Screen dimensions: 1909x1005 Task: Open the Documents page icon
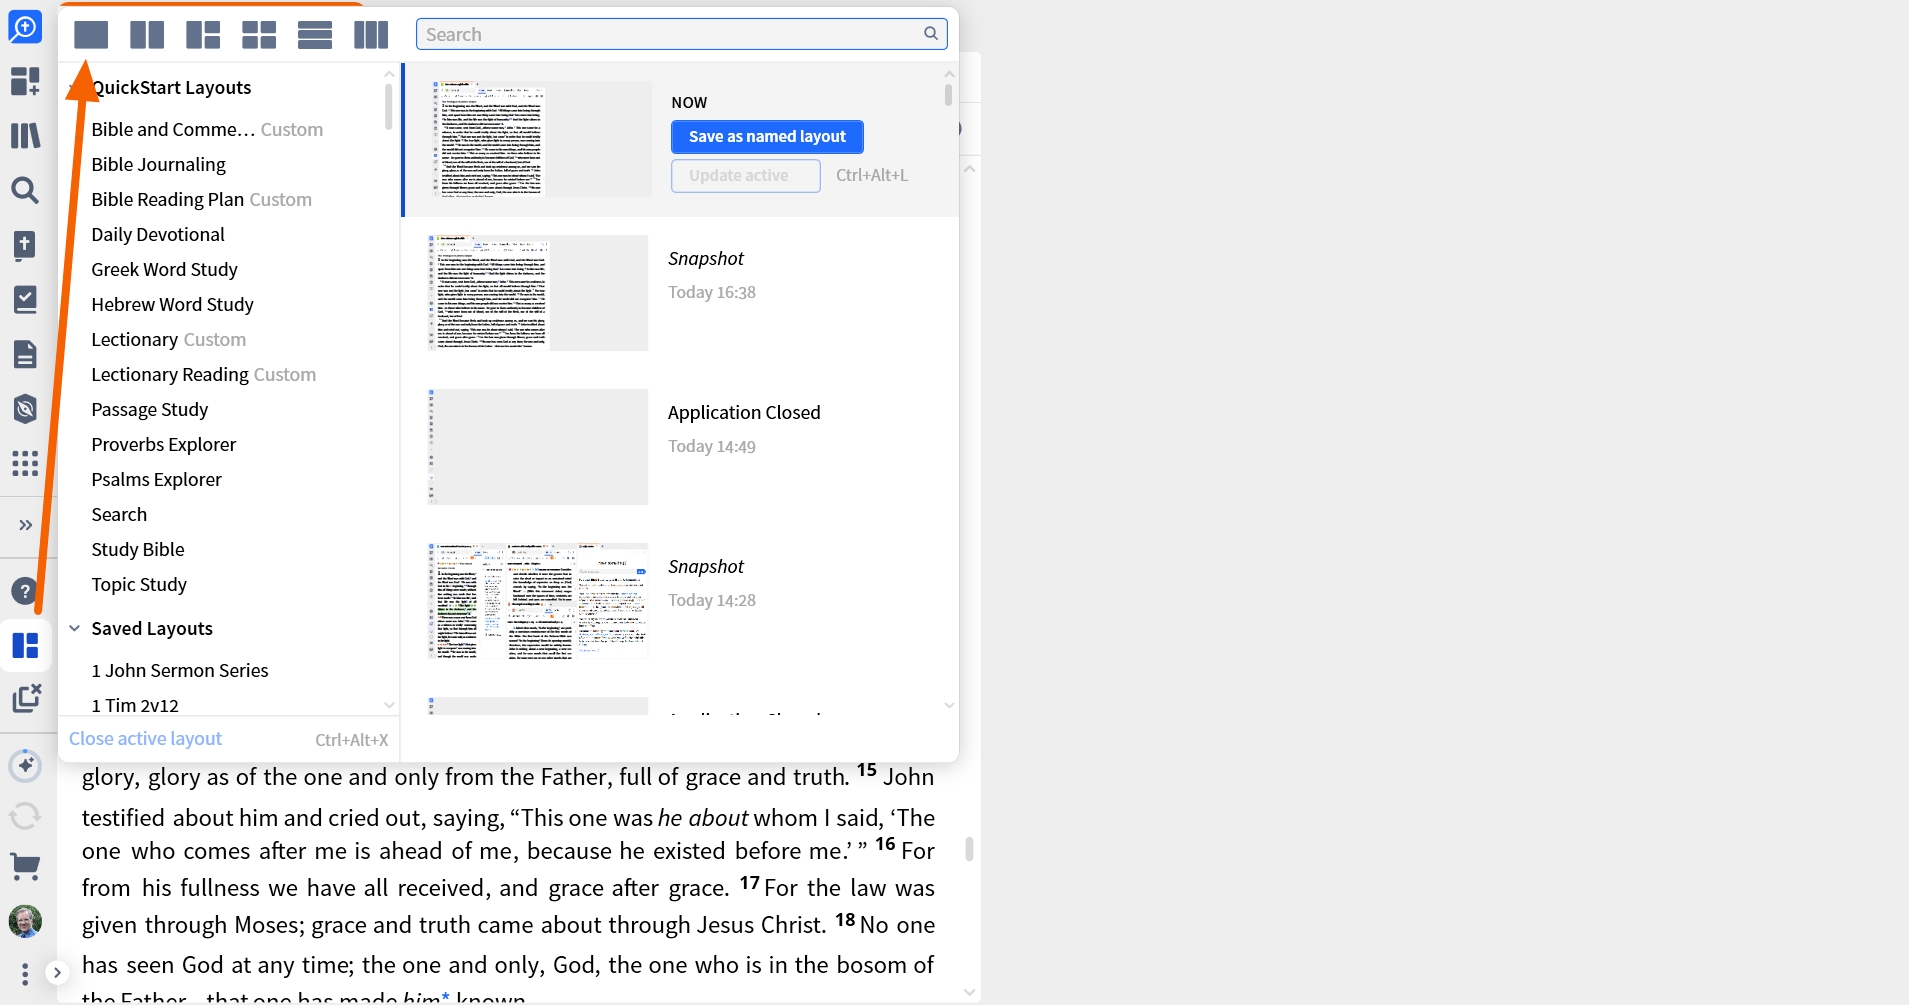[x=25, y=354]
